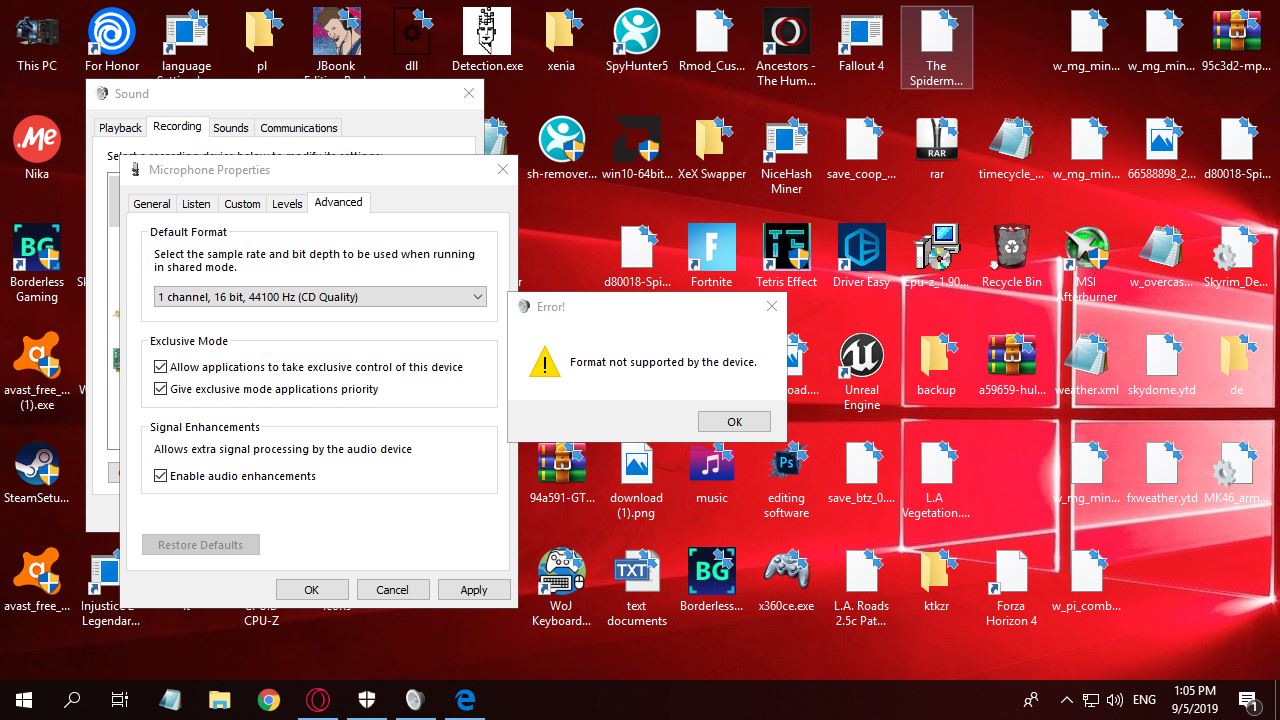The height and width of the screenshot is (720, 1280).
Task: Disable give exclusive mode applications priority
Action: click(x=161, y=389)
